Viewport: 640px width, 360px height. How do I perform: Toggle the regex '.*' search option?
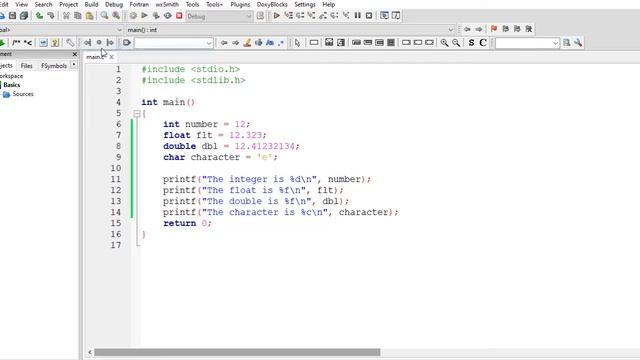(281, 42)
